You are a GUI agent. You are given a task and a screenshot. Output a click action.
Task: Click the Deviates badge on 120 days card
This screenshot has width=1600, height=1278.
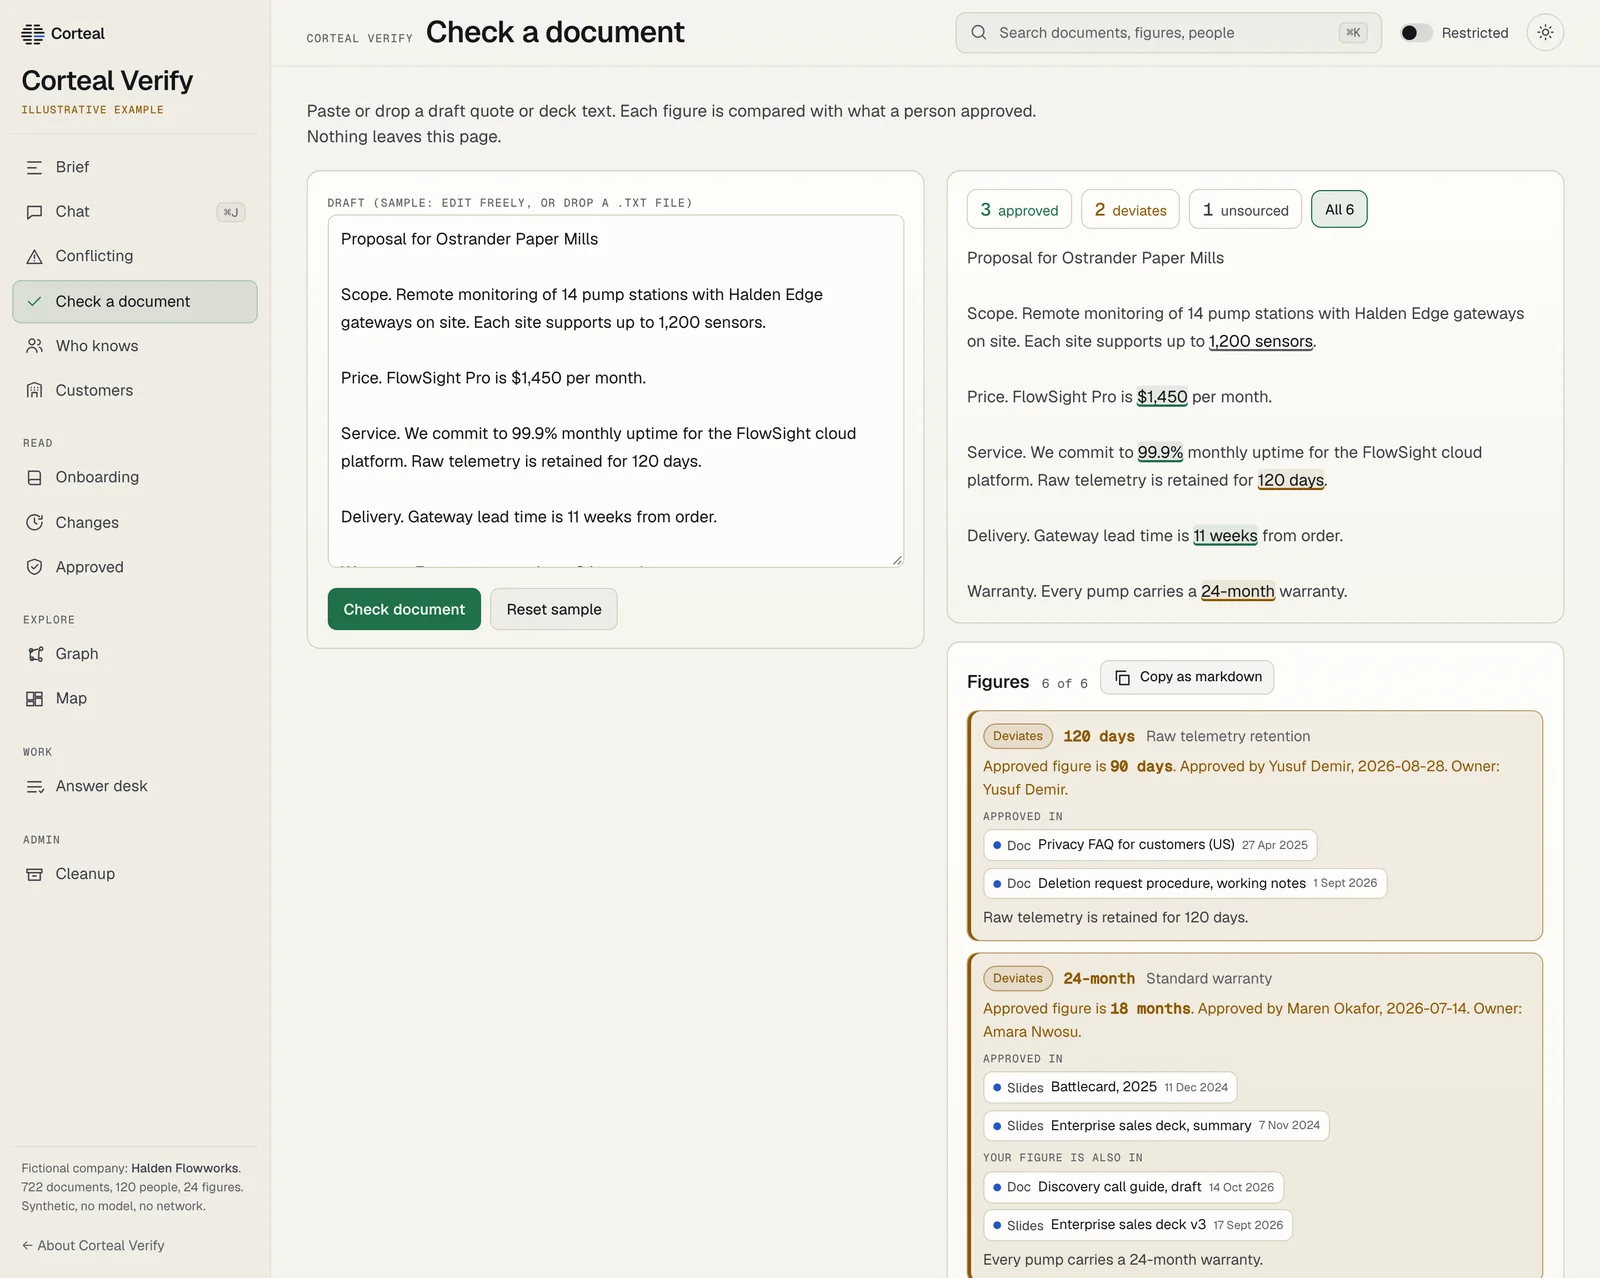click(1018, 736)
